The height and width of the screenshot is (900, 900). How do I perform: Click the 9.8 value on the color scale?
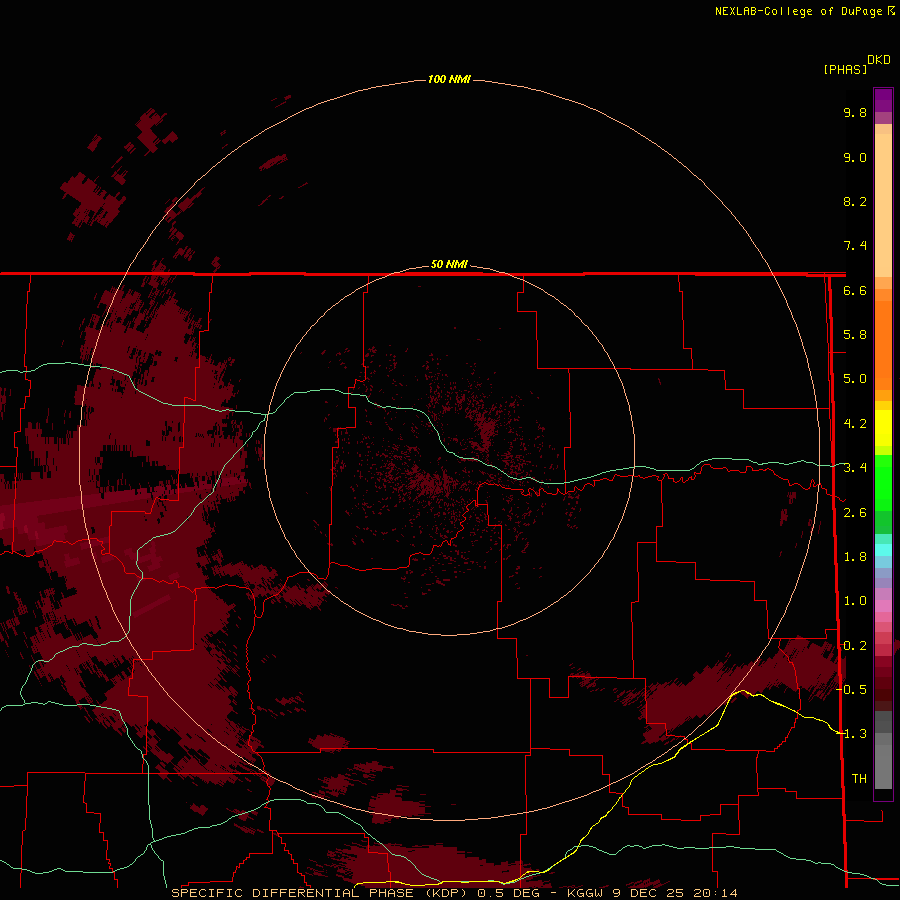point(855,112)
